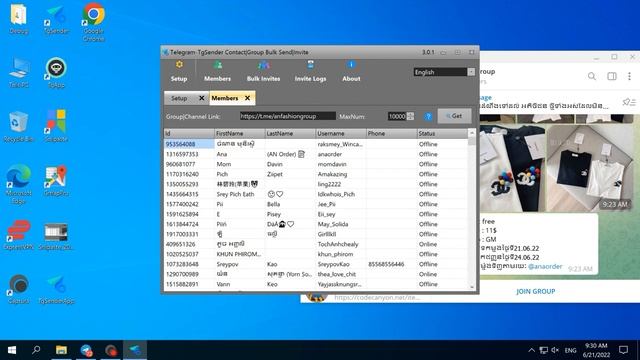Image resolution: width=640 pixels, height=360 pixels.
Task: Click the Group|Channel Link input field
Action: pos(288,116)
